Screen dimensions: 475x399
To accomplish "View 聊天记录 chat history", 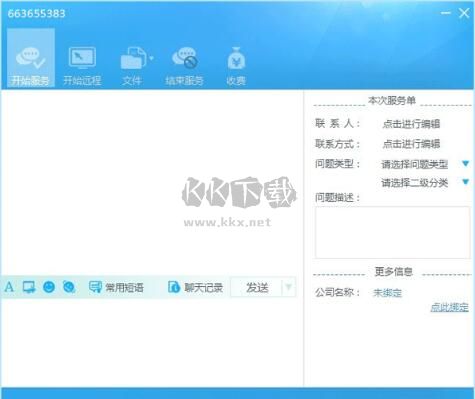I will coord(195,287).
